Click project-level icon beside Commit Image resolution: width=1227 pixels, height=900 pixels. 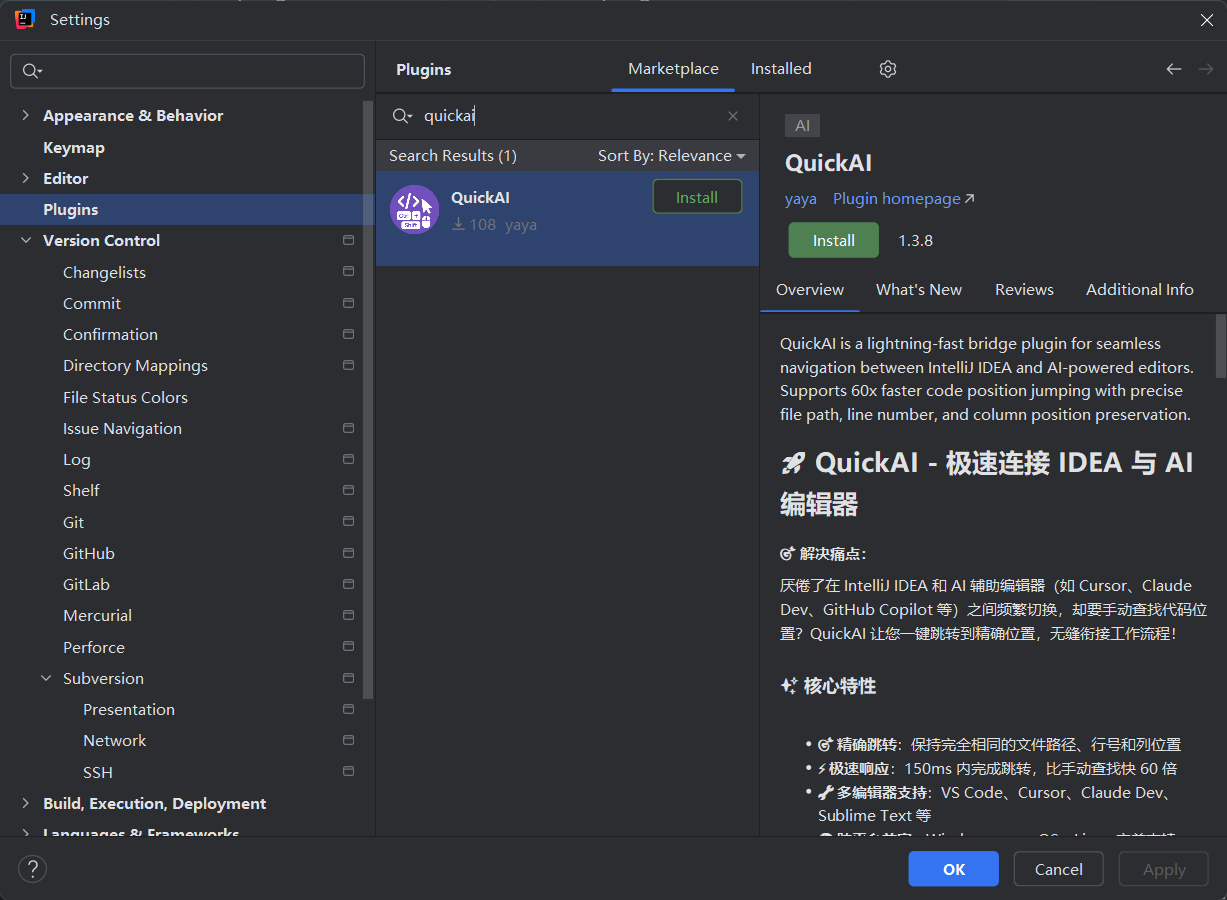click(x=348, y=303)
